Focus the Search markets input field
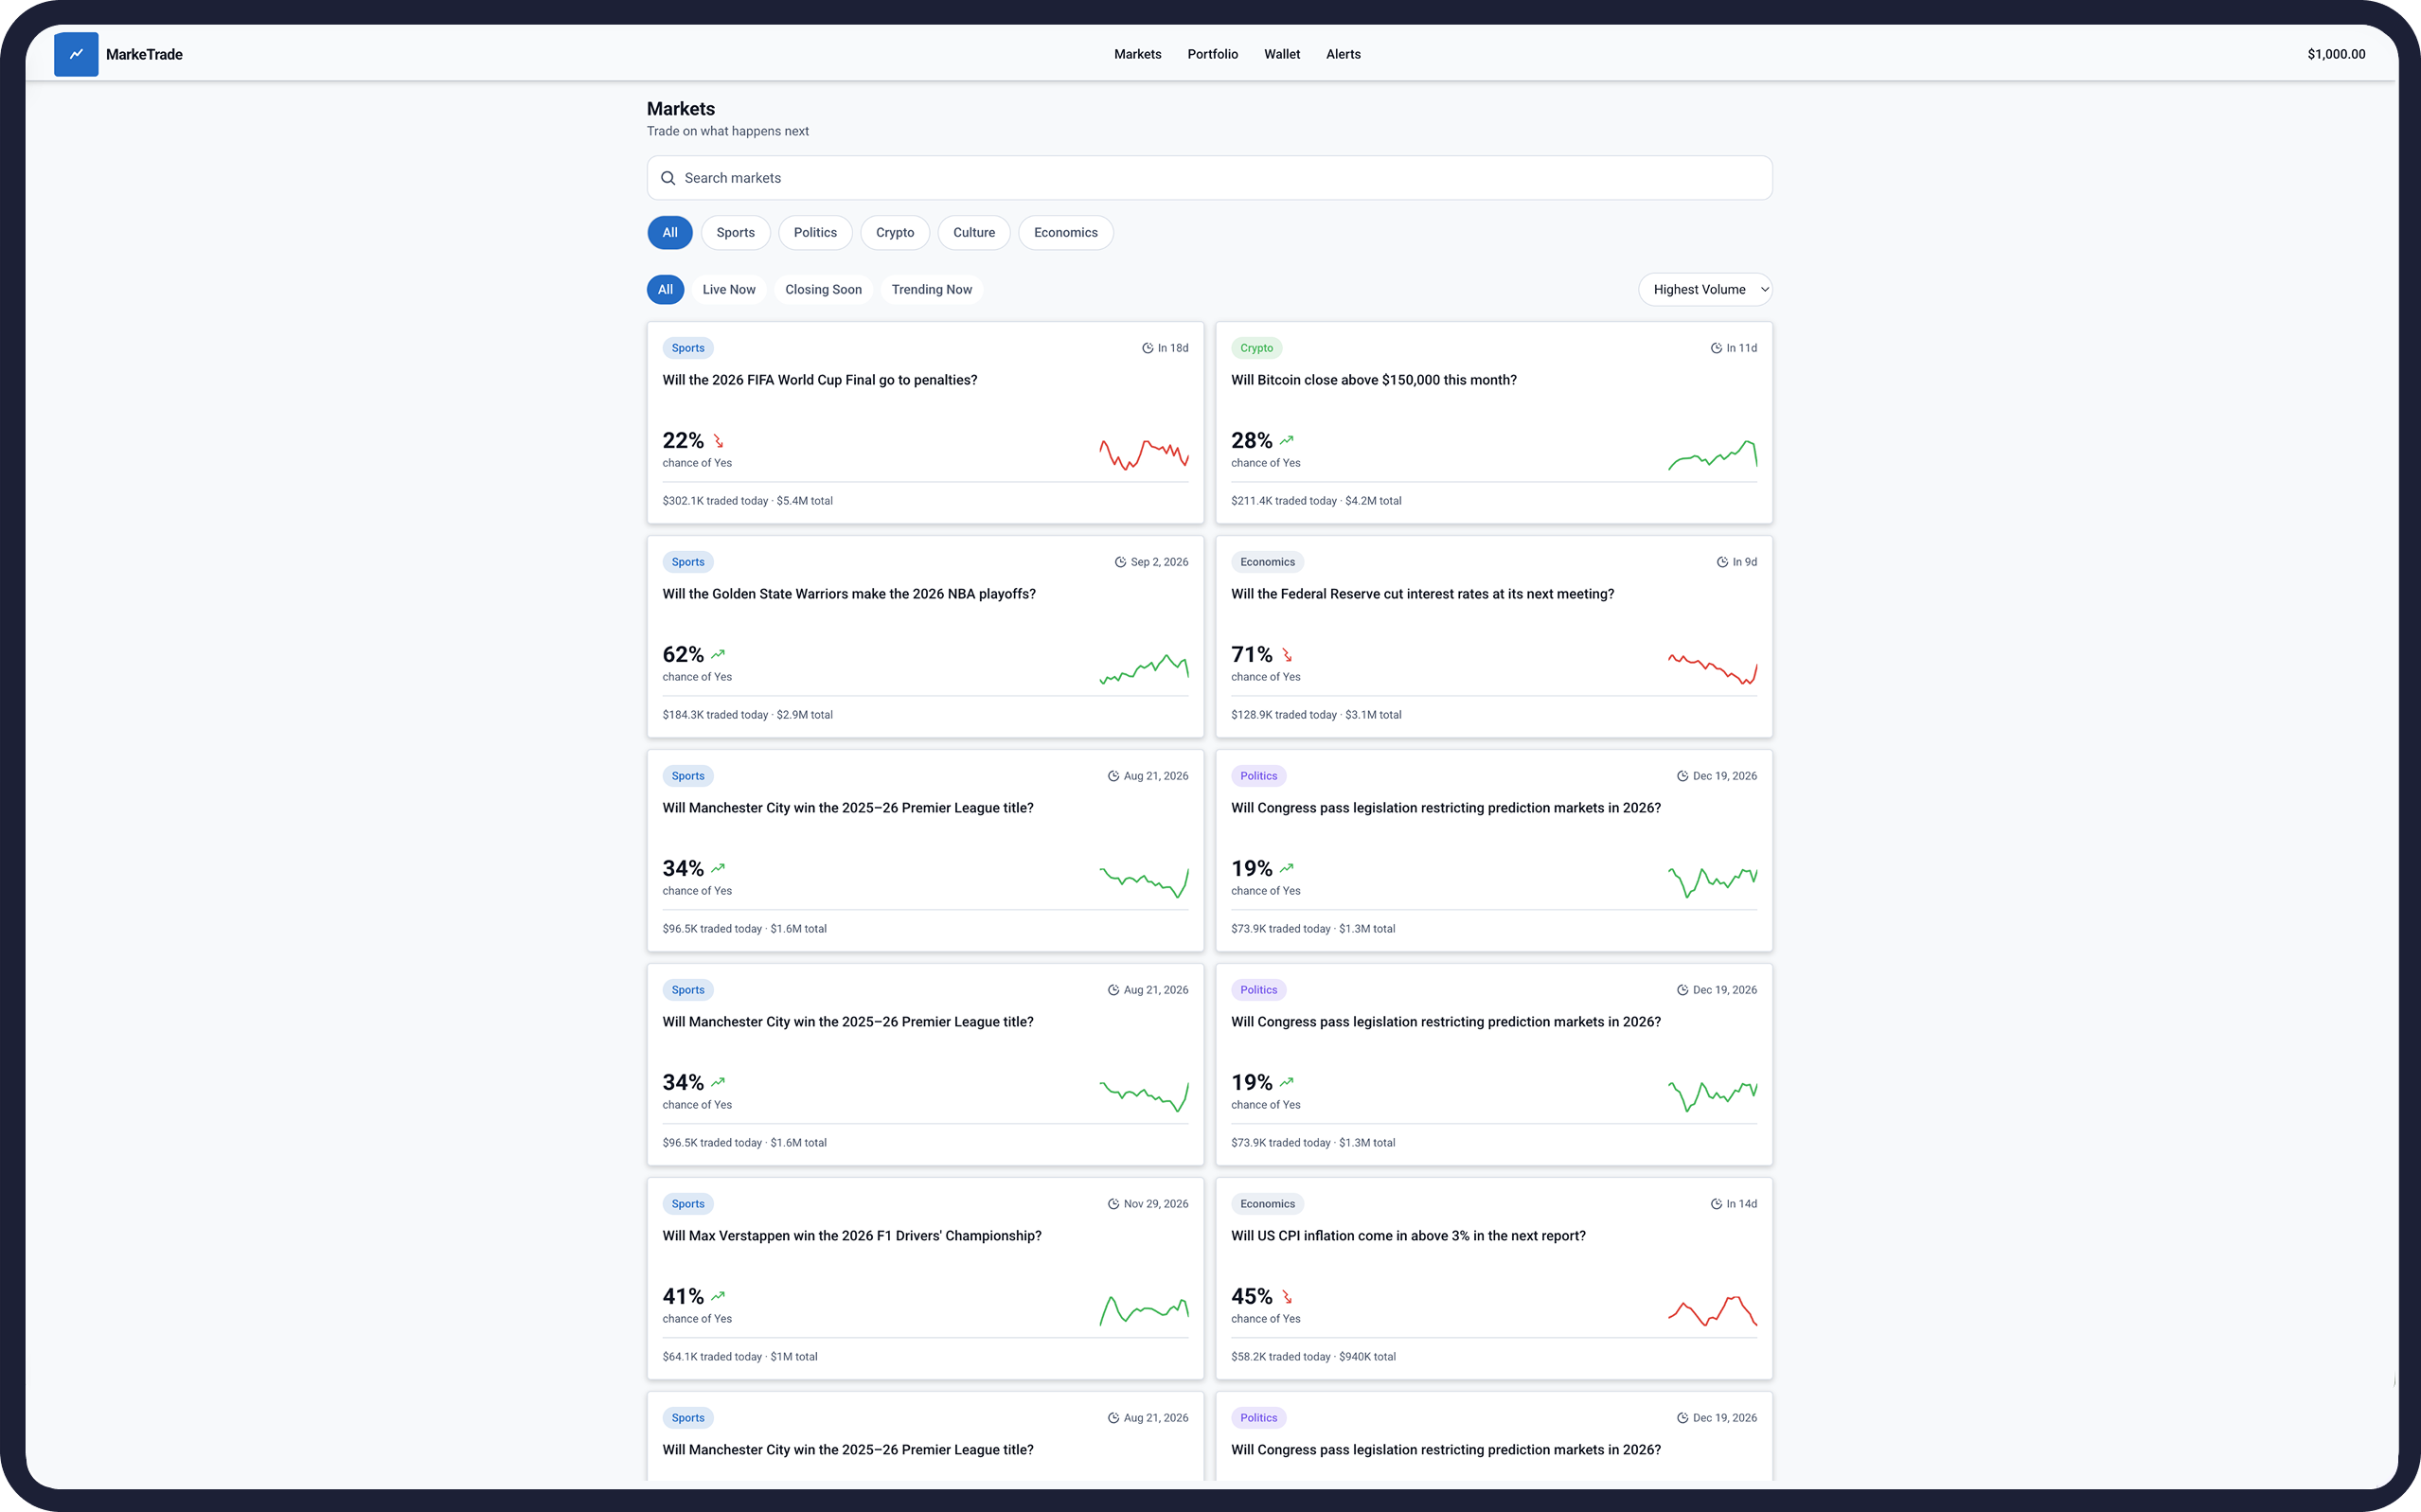Viewport: 2421px width, 1512px height. click(x=1210, y=178)
